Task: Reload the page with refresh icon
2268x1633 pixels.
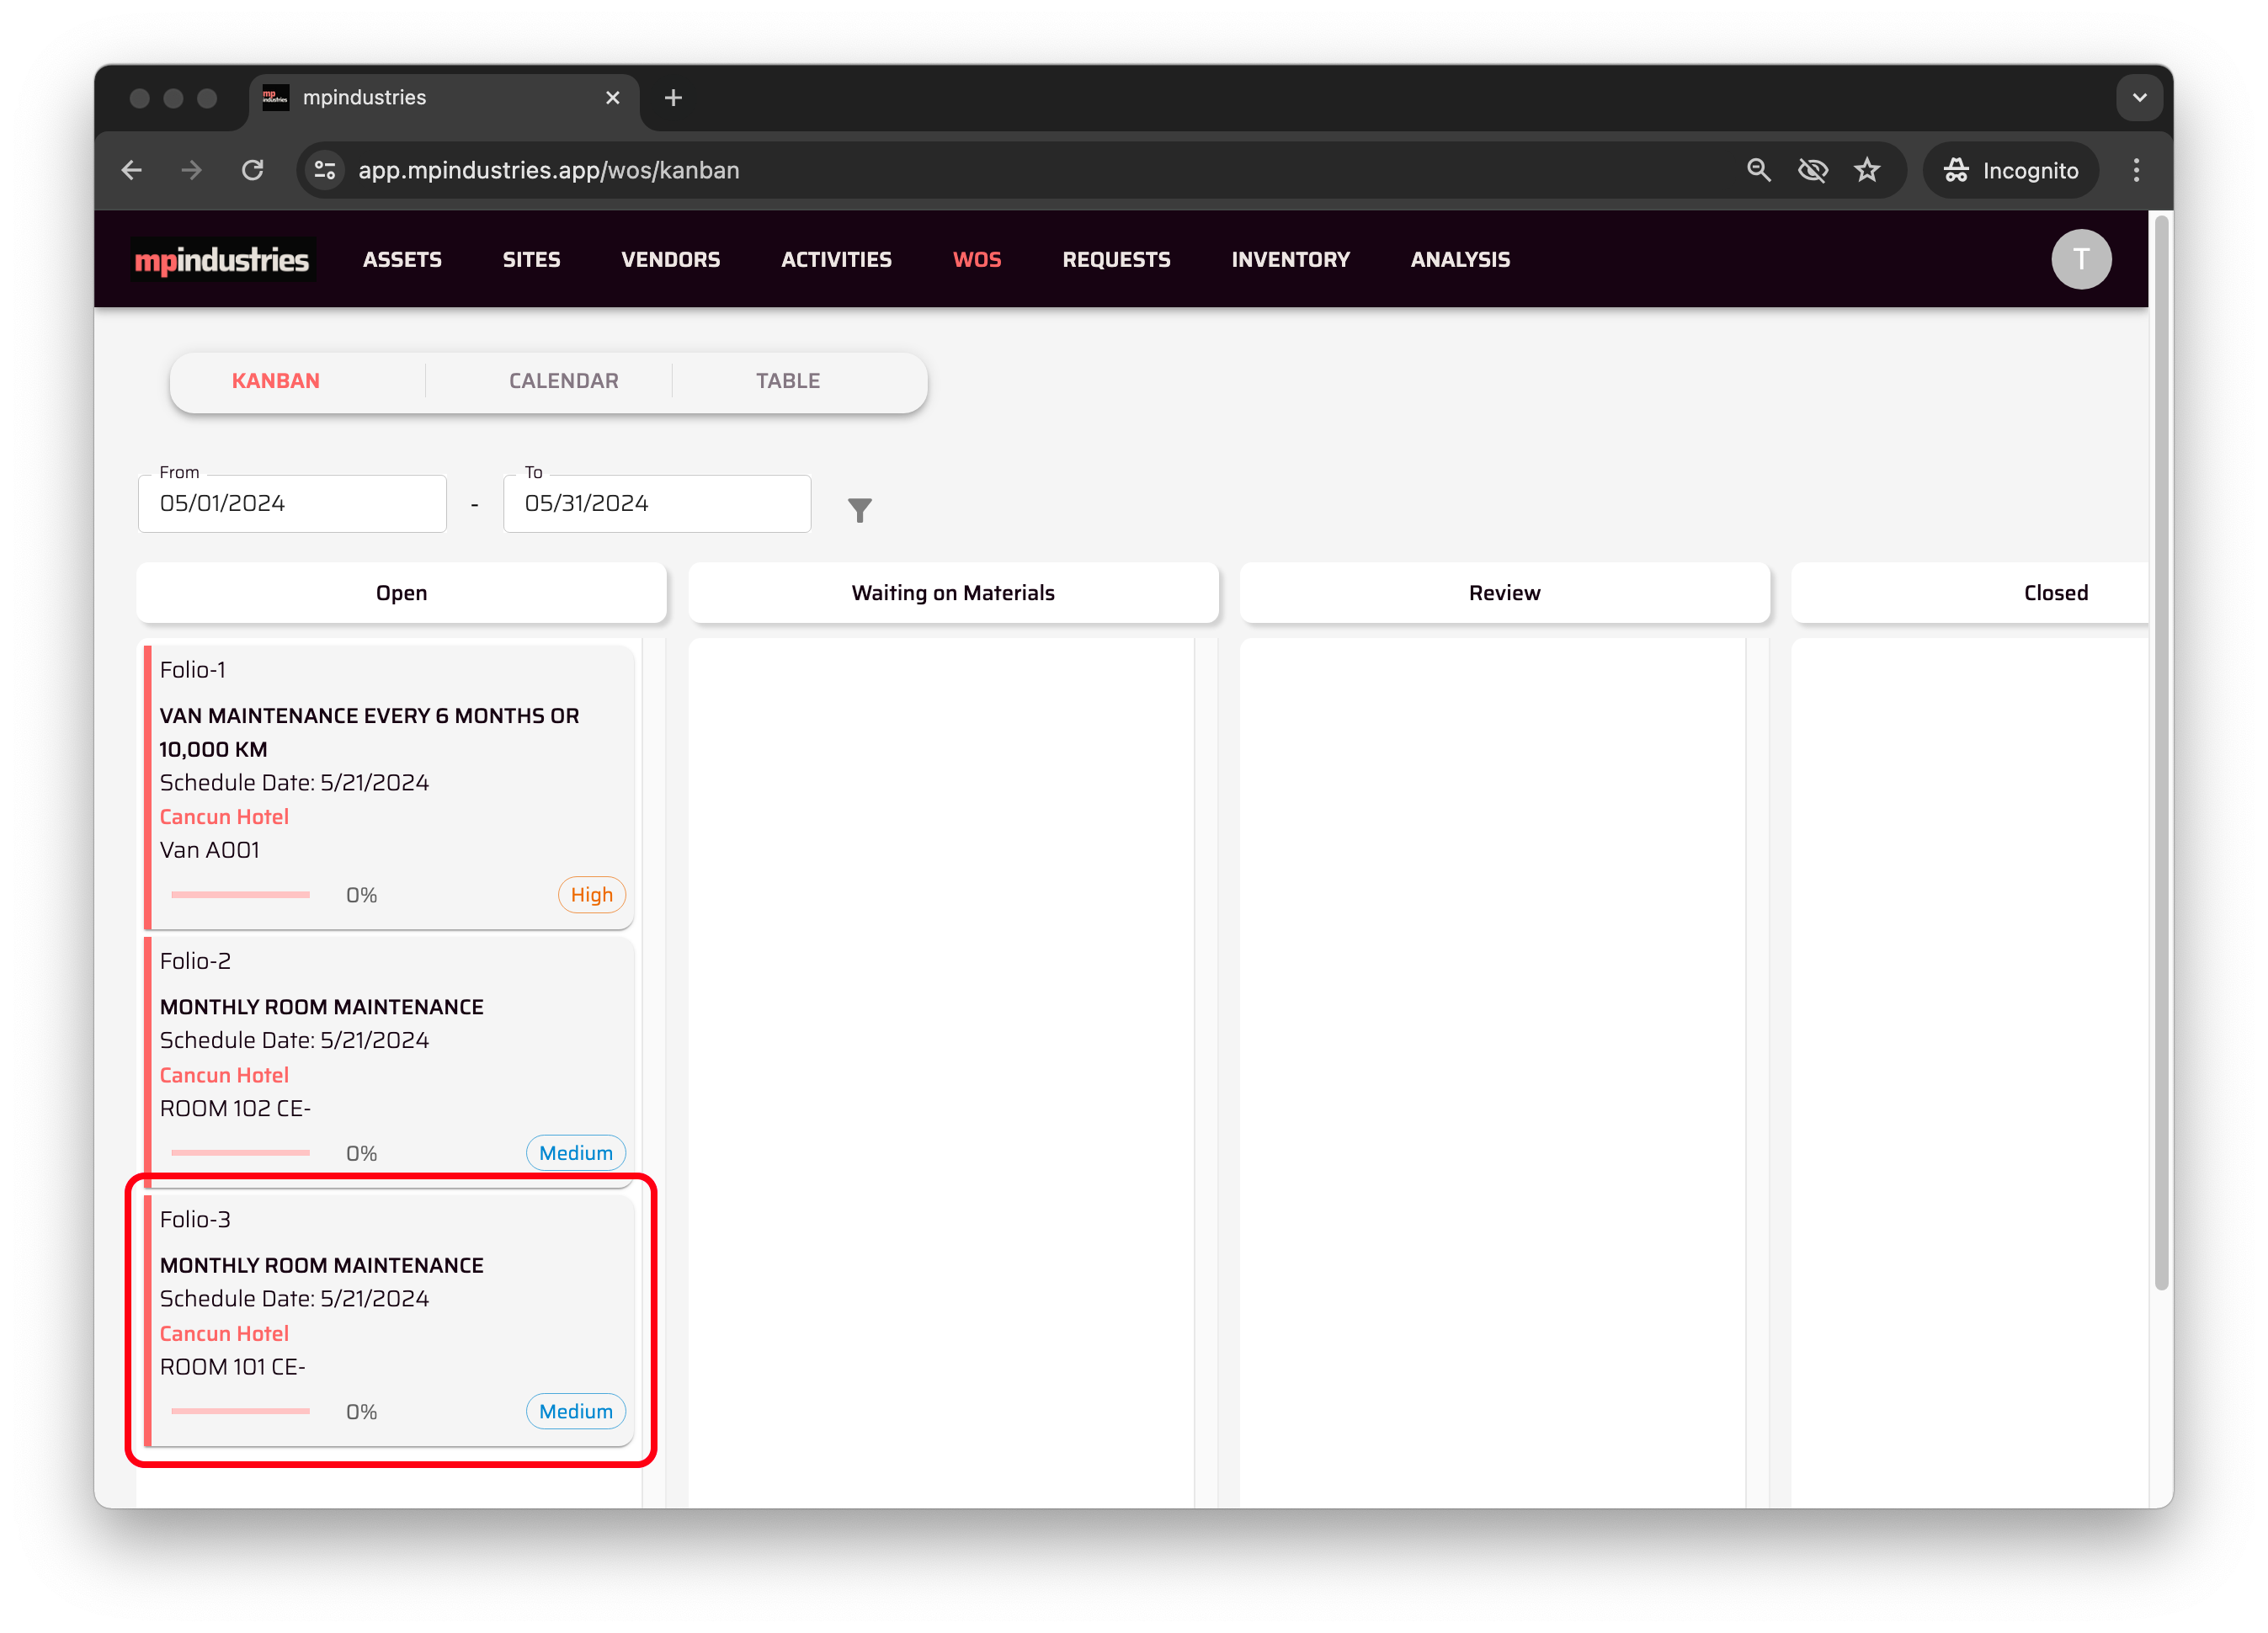Action: [x=253, y=170]
